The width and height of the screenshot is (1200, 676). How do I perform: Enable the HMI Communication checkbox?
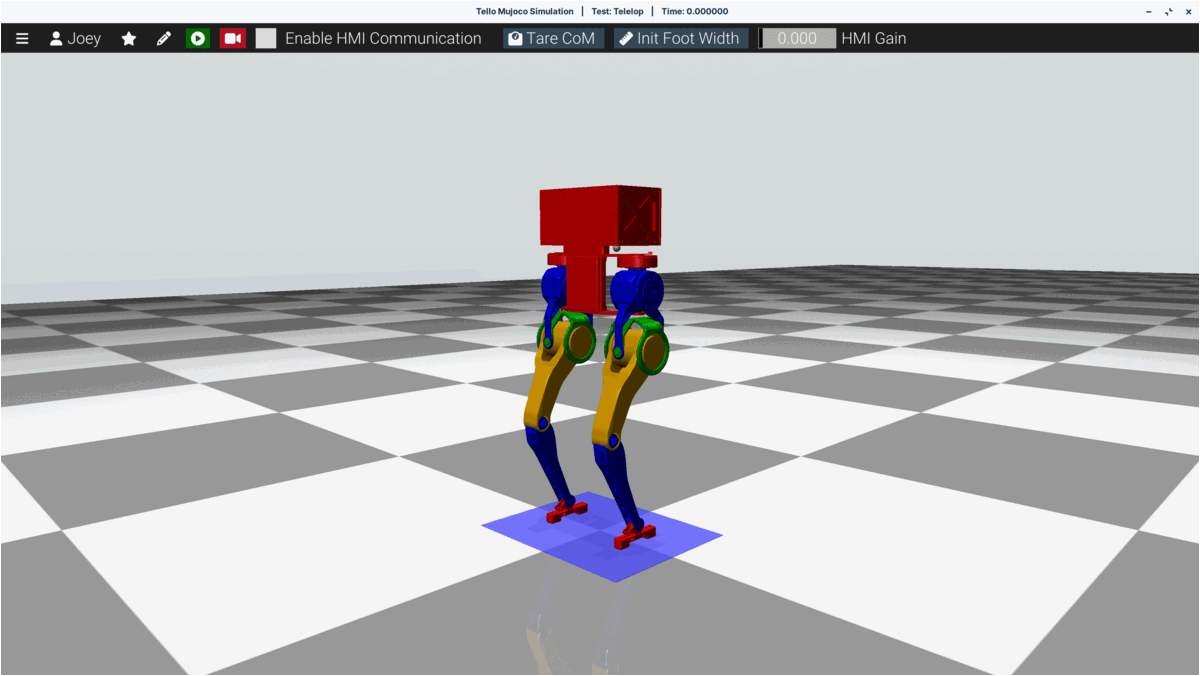[266, 39]
